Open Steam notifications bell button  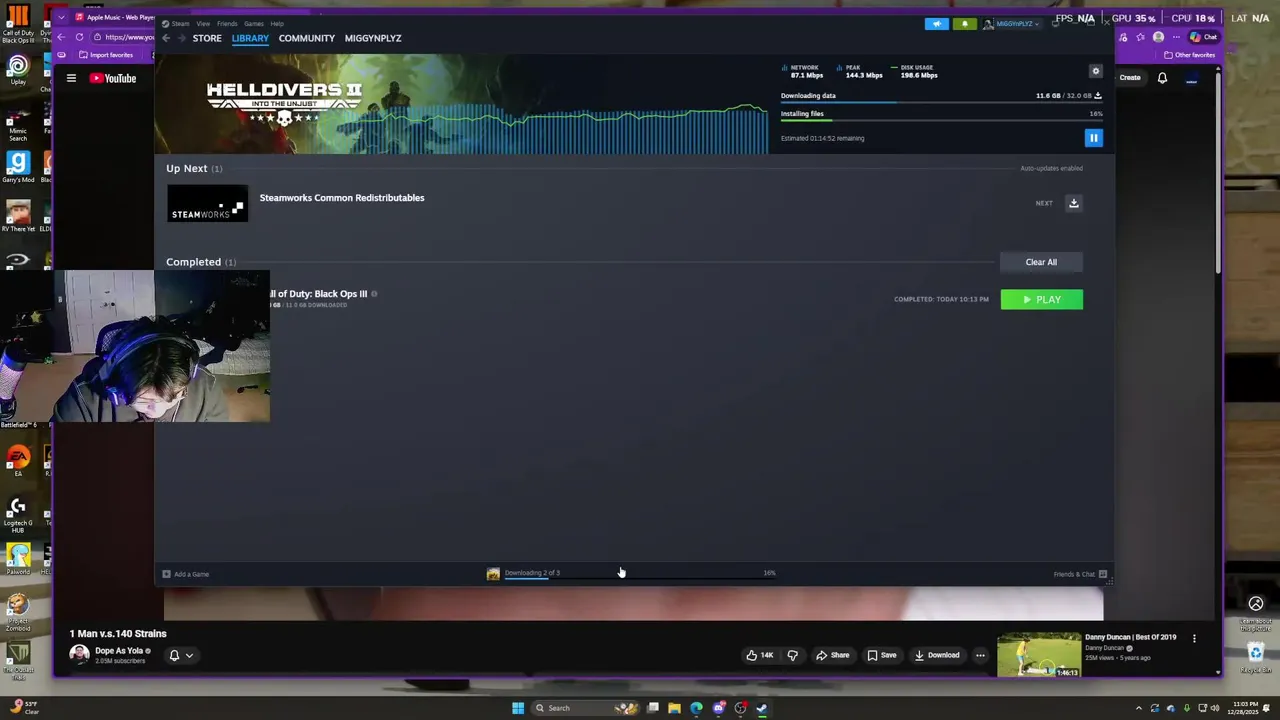coord(965,23)
